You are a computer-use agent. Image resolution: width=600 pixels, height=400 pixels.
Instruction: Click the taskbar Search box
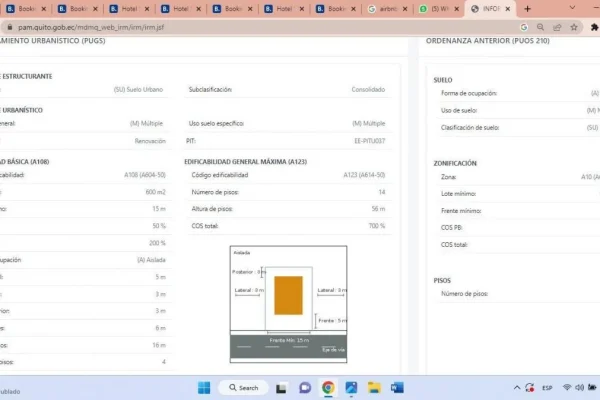[x=243, y=387]
